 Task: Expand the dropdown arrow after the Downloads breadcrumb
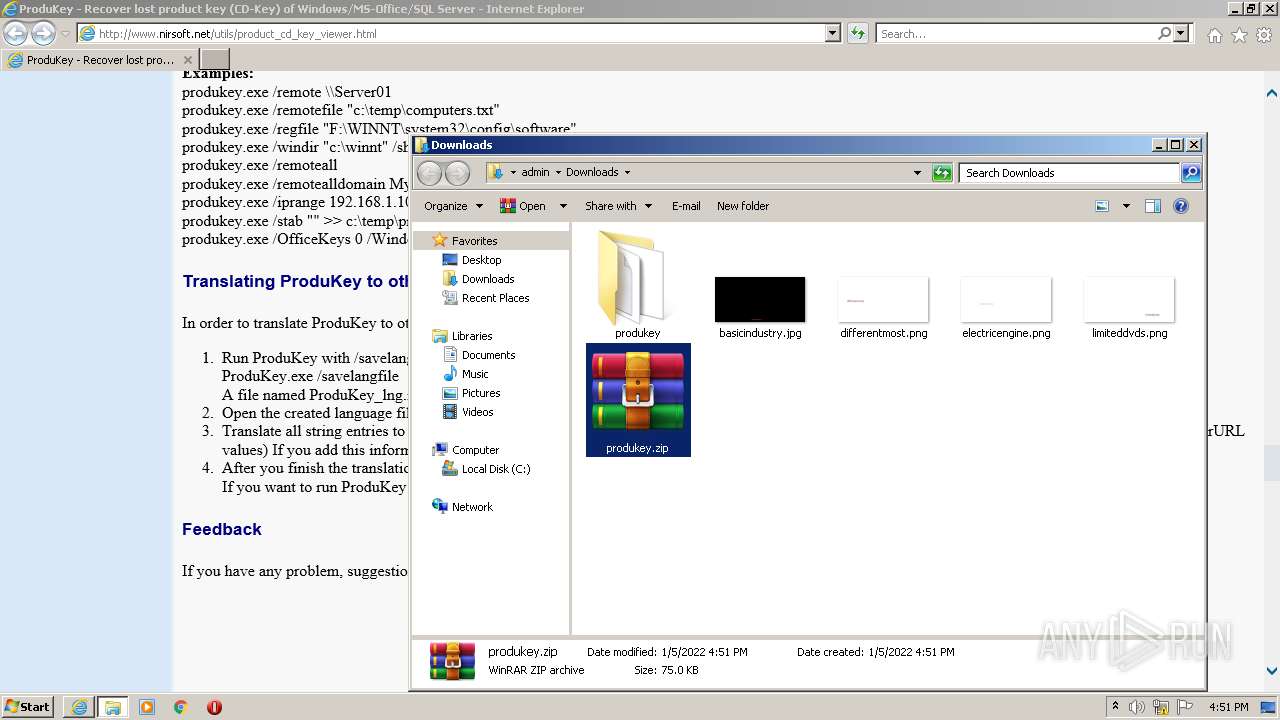pos(627,172)
